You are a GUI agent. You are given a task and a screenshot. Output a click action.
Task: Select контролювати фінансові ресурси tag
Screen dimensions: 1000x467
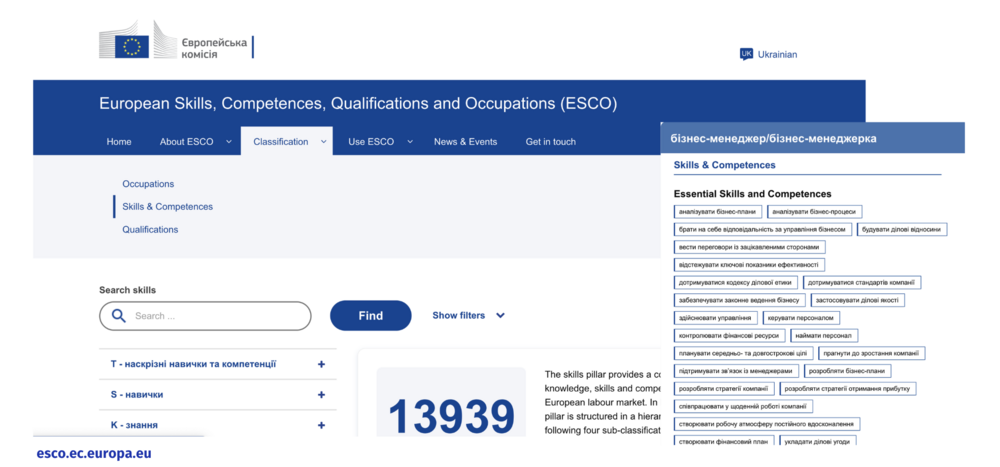[x=730, y=336]
